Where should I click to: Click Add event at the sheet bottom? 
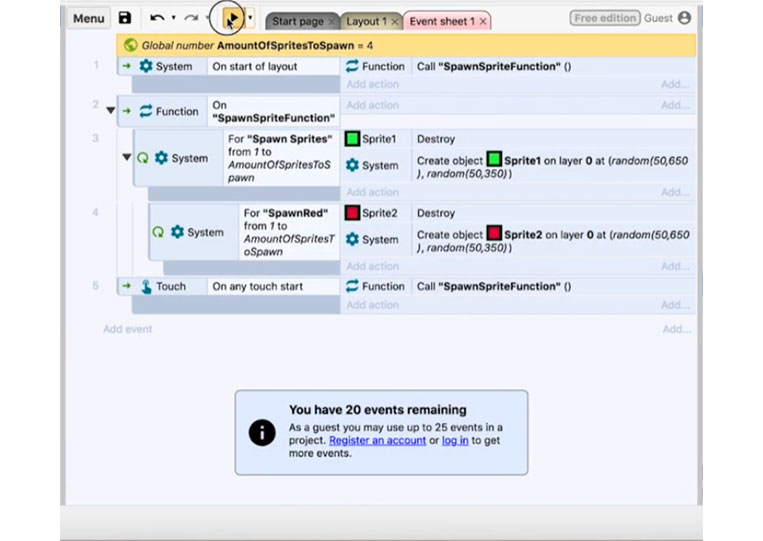coord(127,329)
